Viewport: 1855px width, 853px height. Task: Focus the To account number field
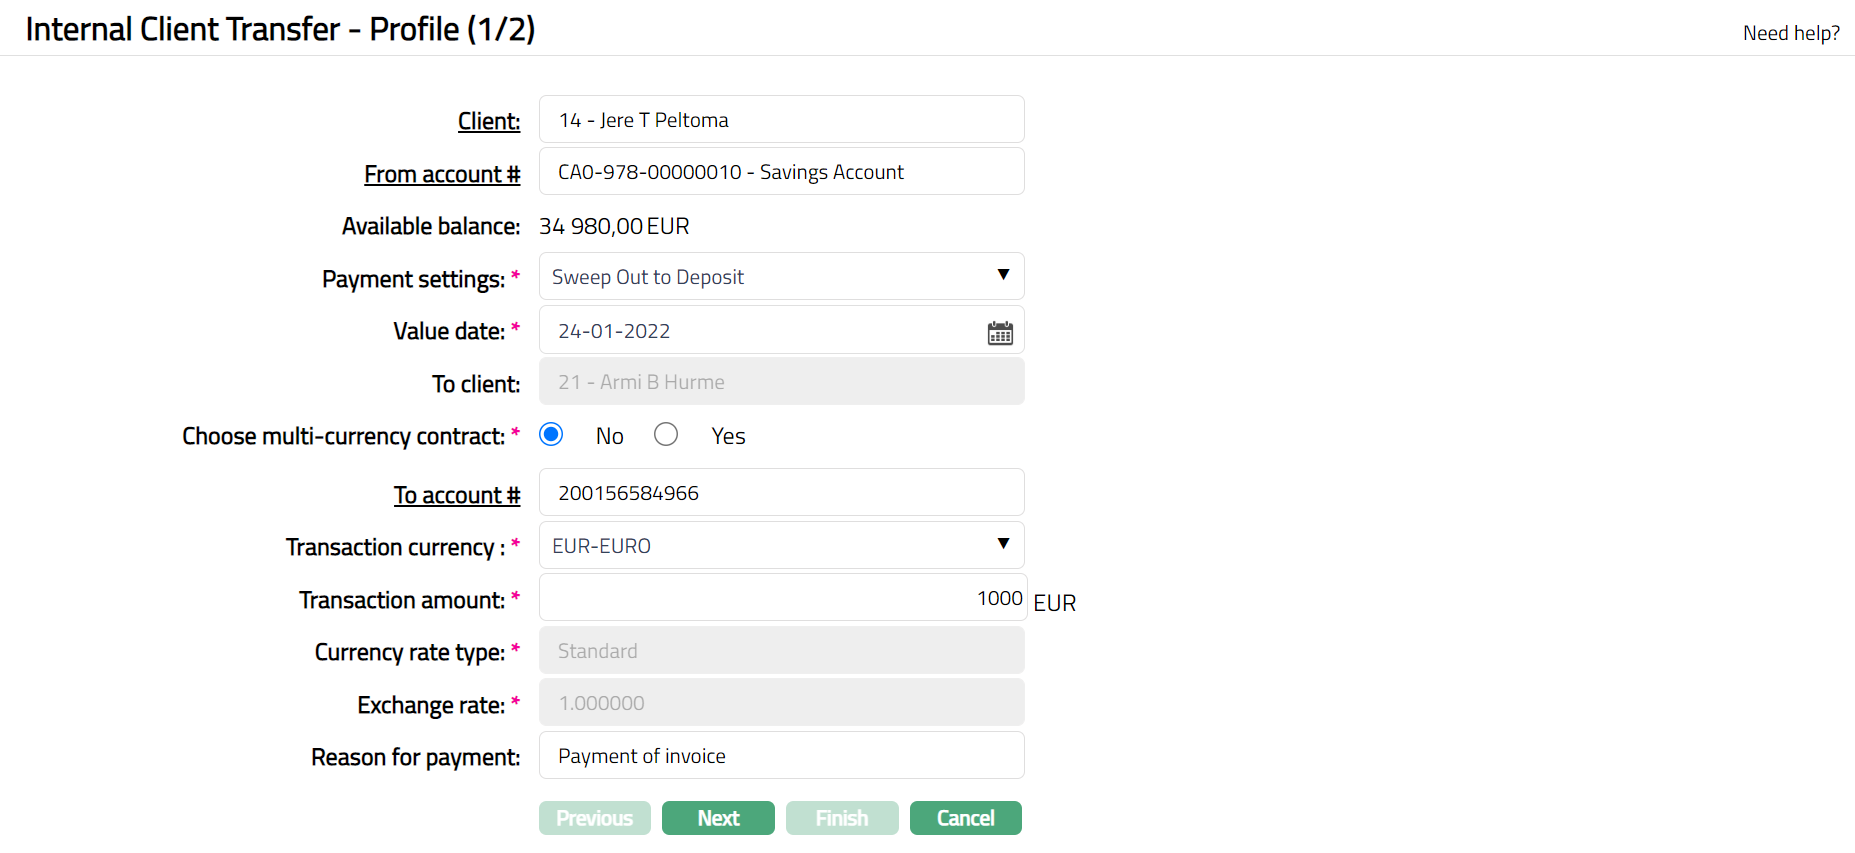click(781, 493)
